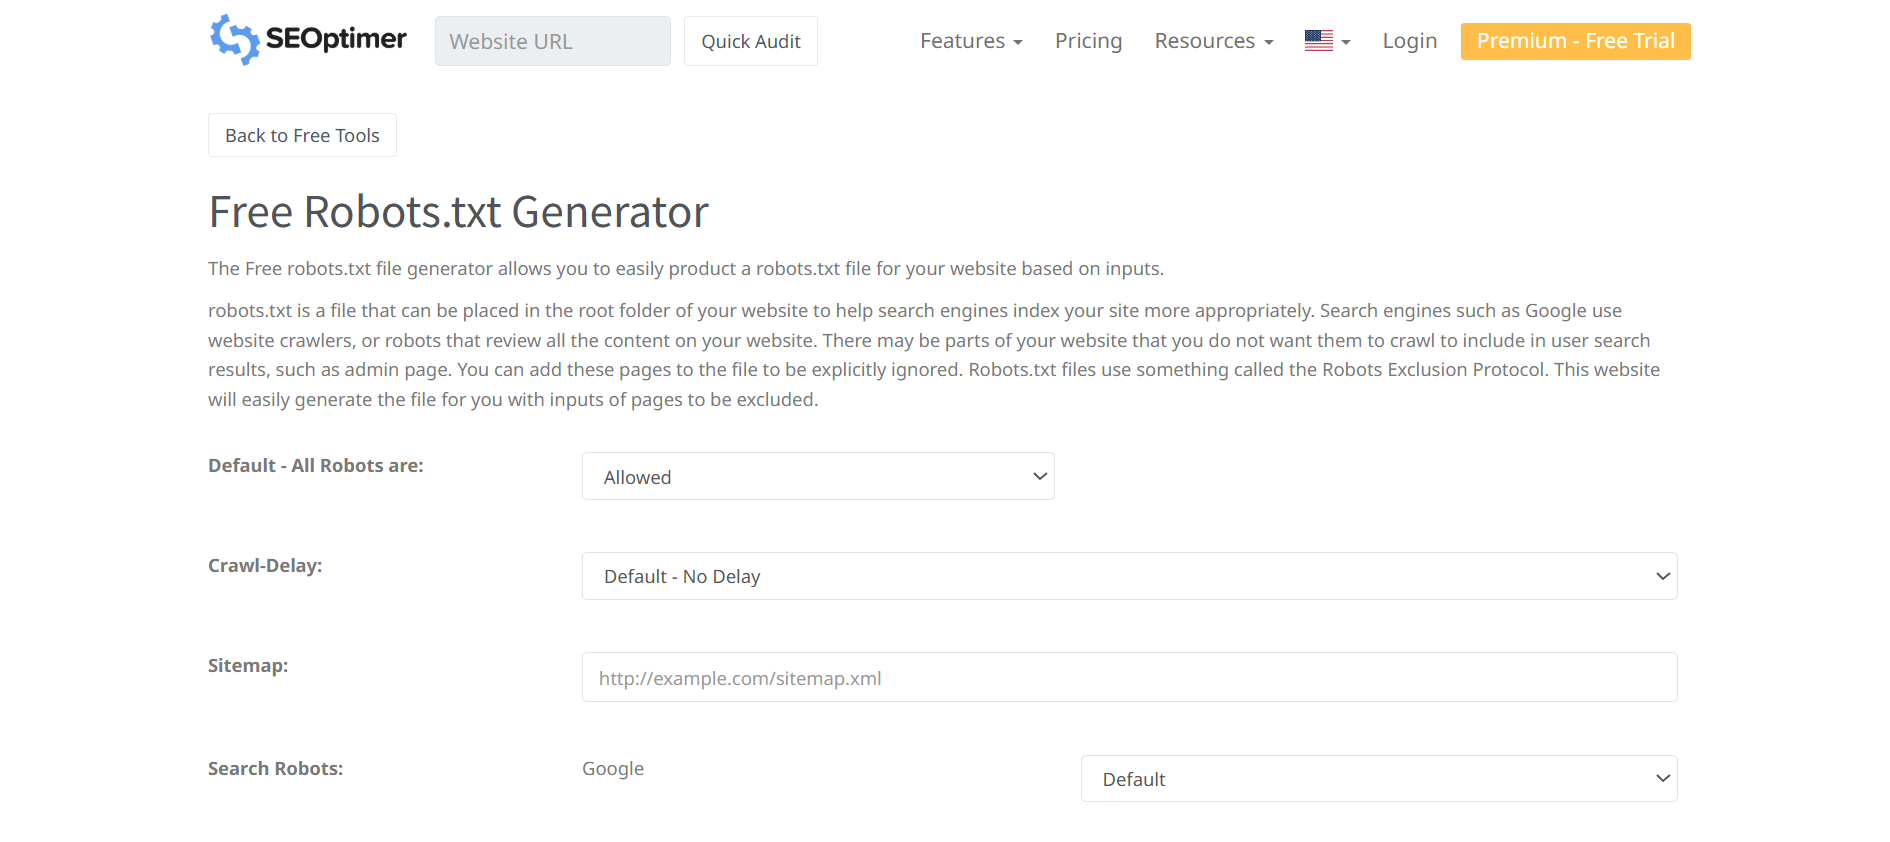Click the Crawl-Delay label
Image resolution: width=1890 pixels, height=842 pixels.
[x=265, y=565]
